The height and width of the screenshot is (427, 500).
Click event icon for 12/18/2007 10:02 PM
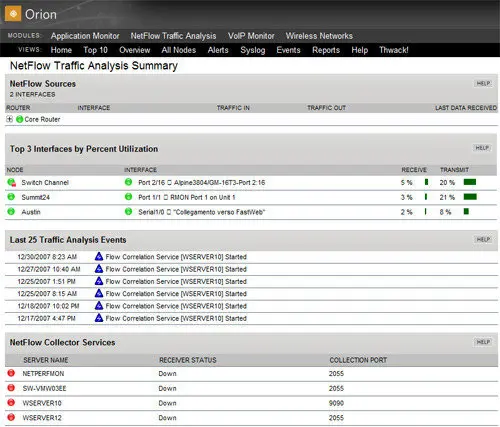coord(99,305)
